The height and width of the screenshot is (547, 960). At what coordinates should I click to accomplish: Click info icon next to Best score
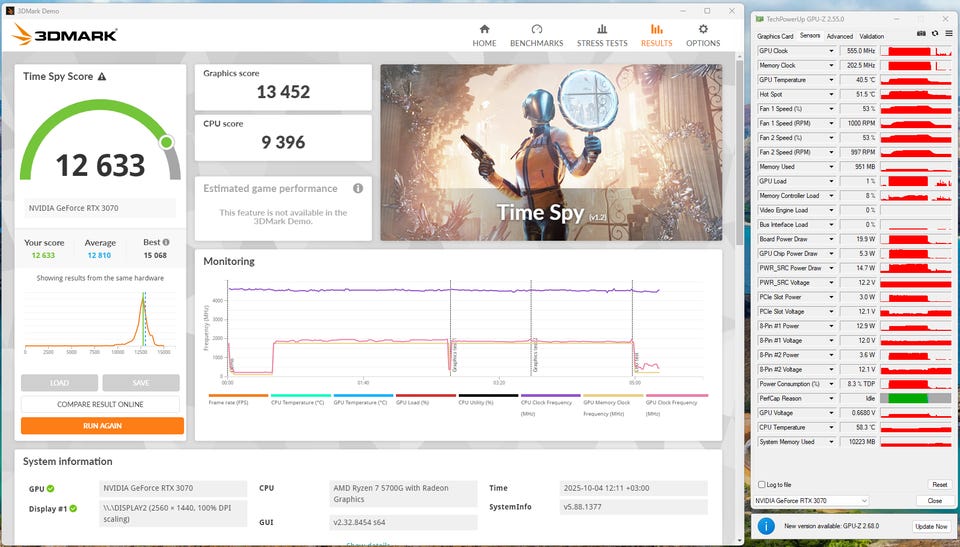click(x=166, y=242)
